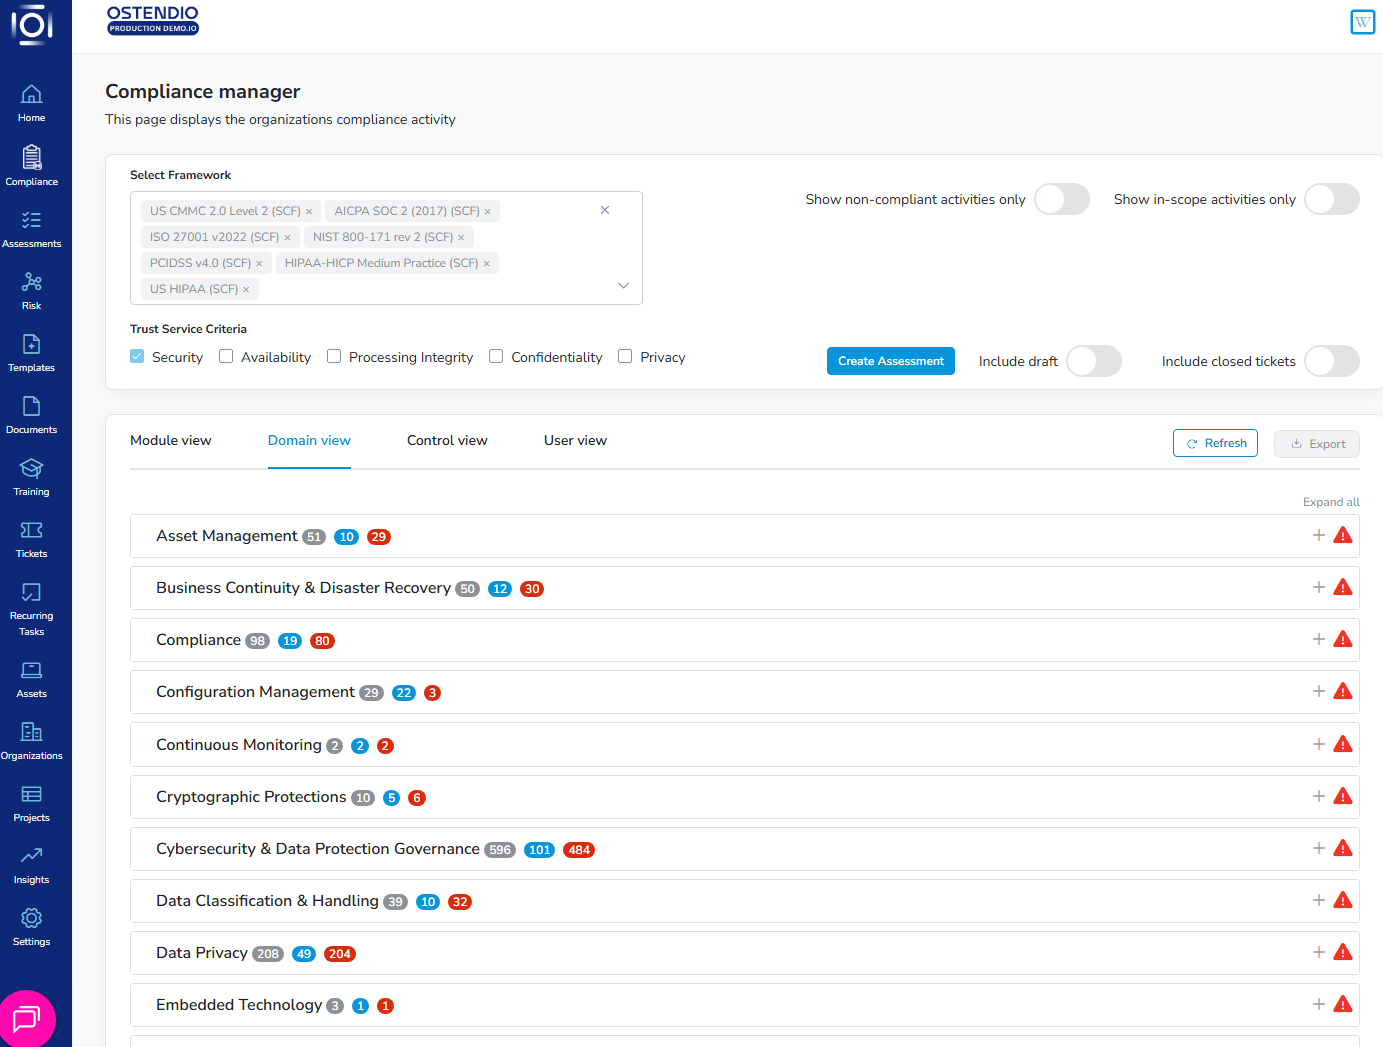This screenshot has width=1383, height=1047.
Task: Tick the Privacy trust criteria checkbox
Action: 625,357
